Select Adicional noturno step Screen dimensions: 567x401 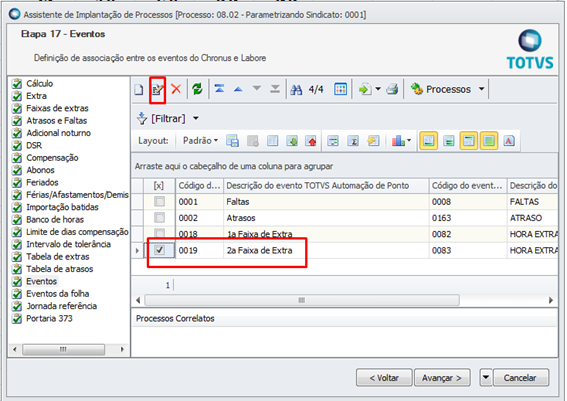[x=58, y=133]
